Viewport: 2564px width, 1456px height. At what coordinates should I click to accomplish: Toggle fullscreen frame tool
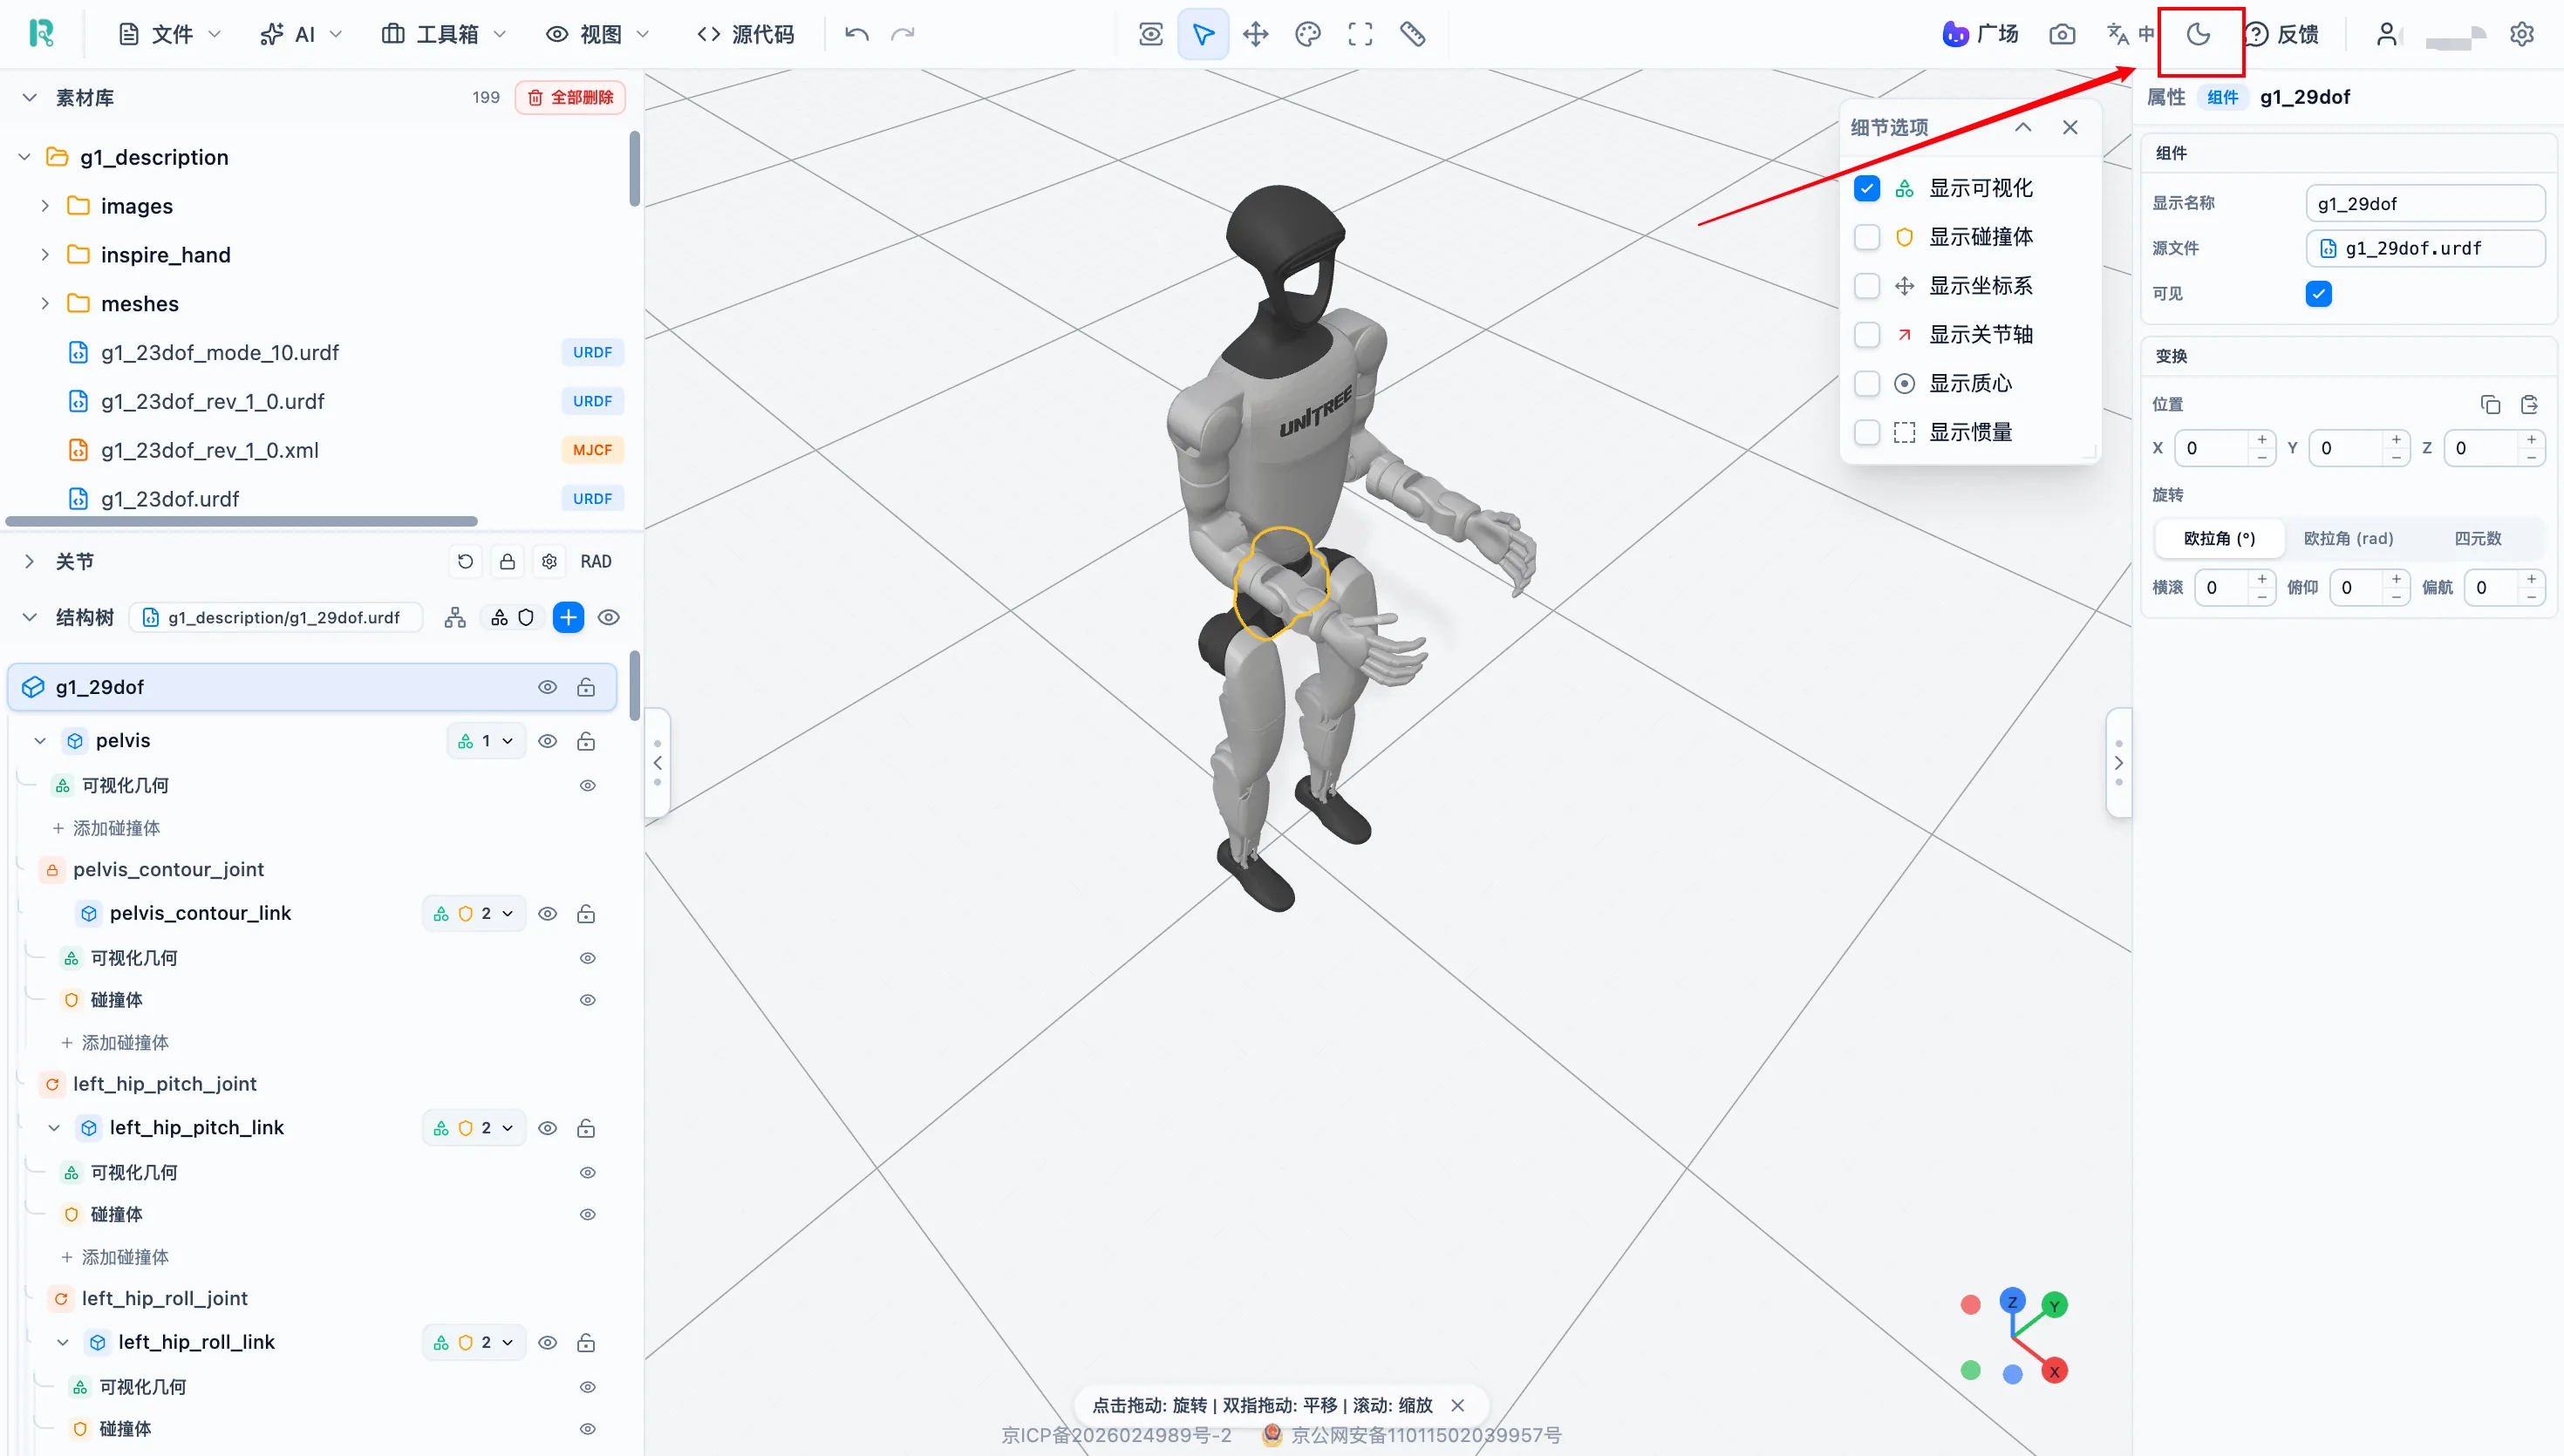coord(1360,34)
